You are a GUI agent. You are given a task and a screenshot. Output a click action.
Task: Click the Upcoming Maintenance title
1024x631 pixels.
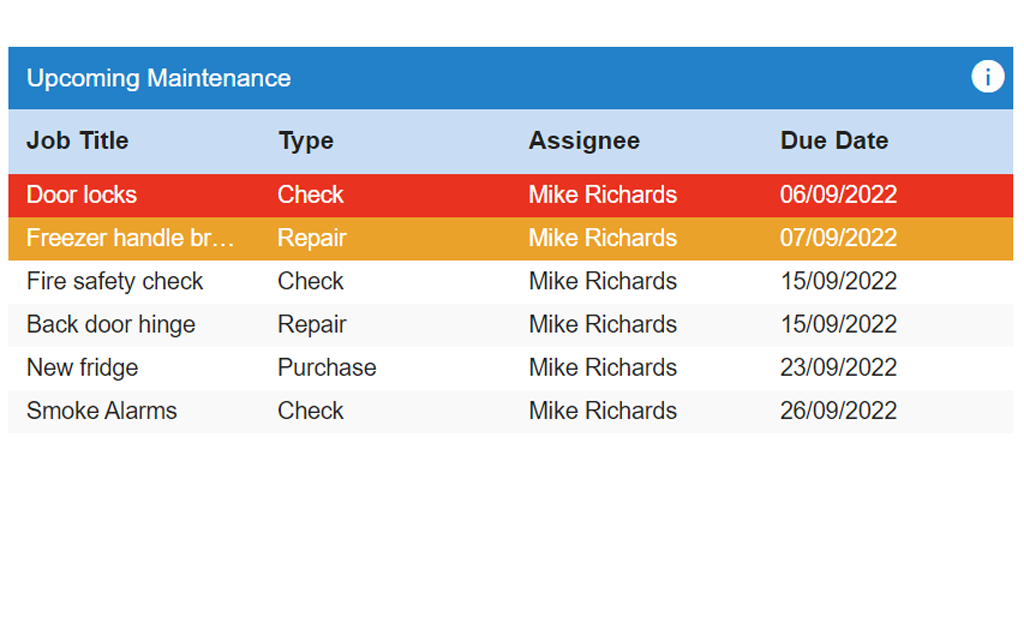[x=159, y=78]
